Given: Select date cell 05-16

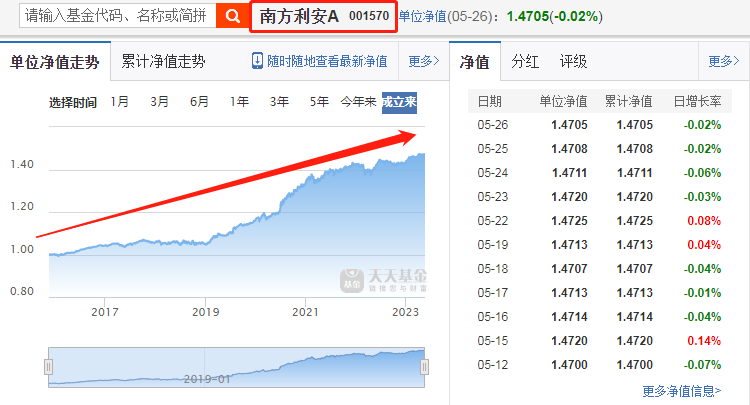Looking at the screenshot, I should pyautogui.click(x=493, y=317).
